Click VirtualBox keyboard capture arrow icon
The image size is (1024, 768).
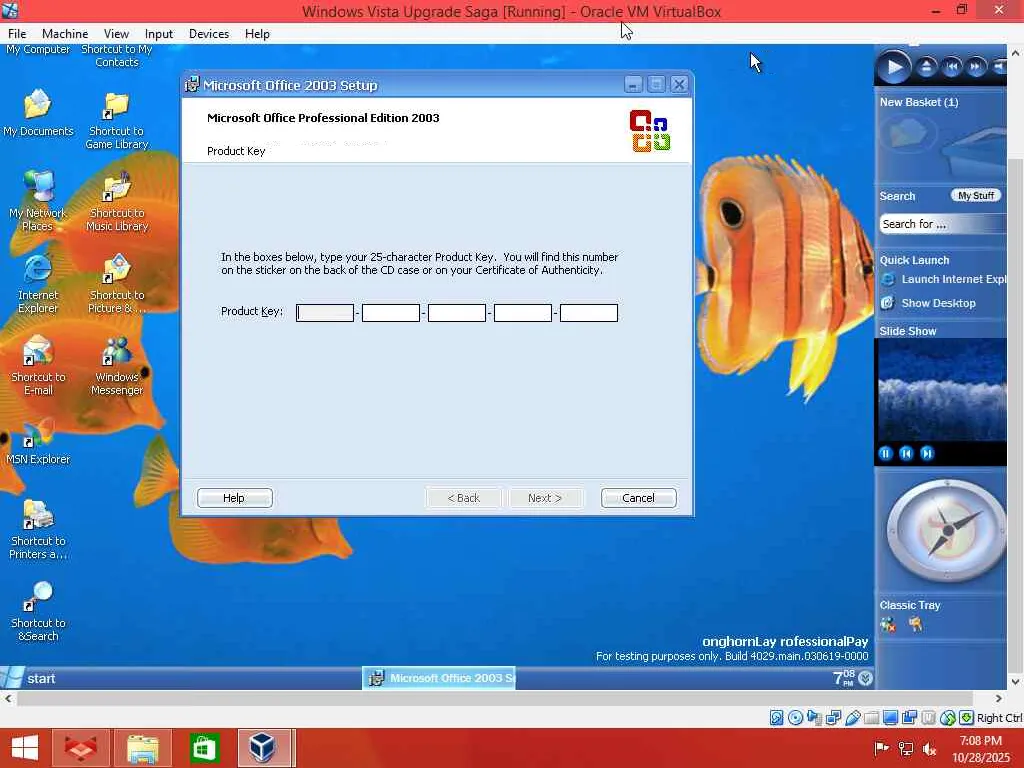click(x=967, y=718)
